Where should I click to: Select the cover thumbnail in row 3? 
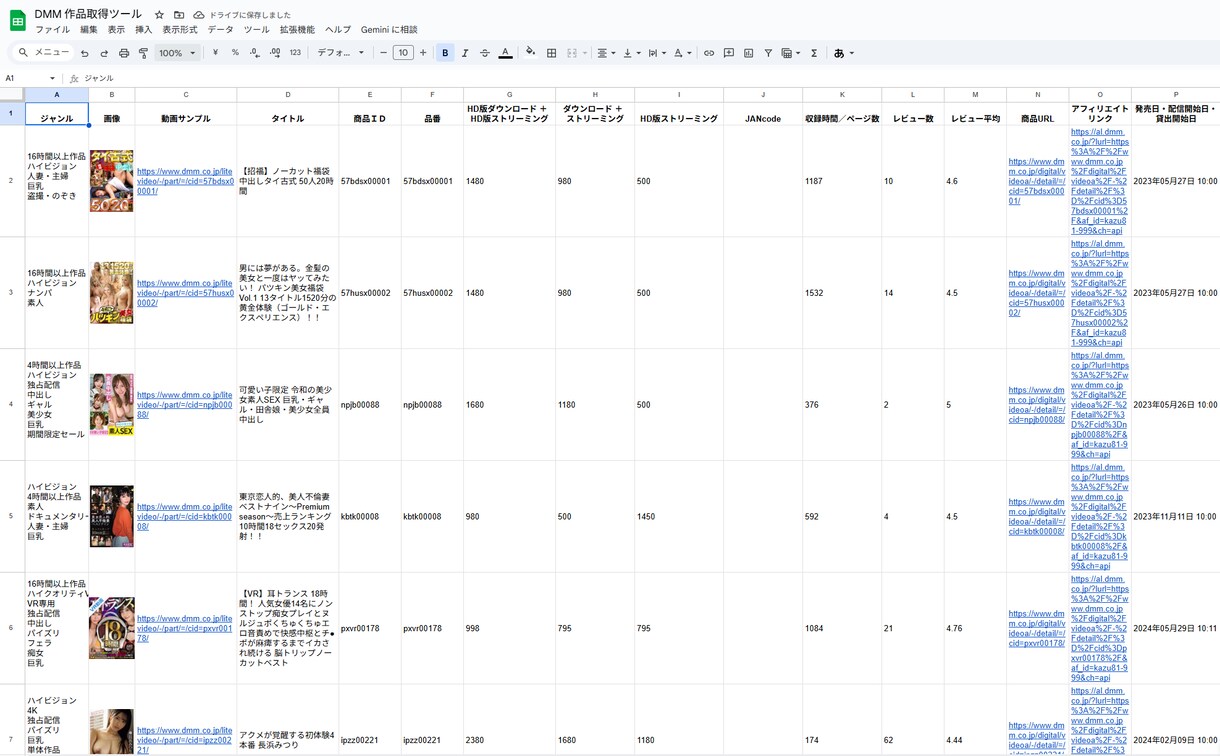[x=111, y=293]
